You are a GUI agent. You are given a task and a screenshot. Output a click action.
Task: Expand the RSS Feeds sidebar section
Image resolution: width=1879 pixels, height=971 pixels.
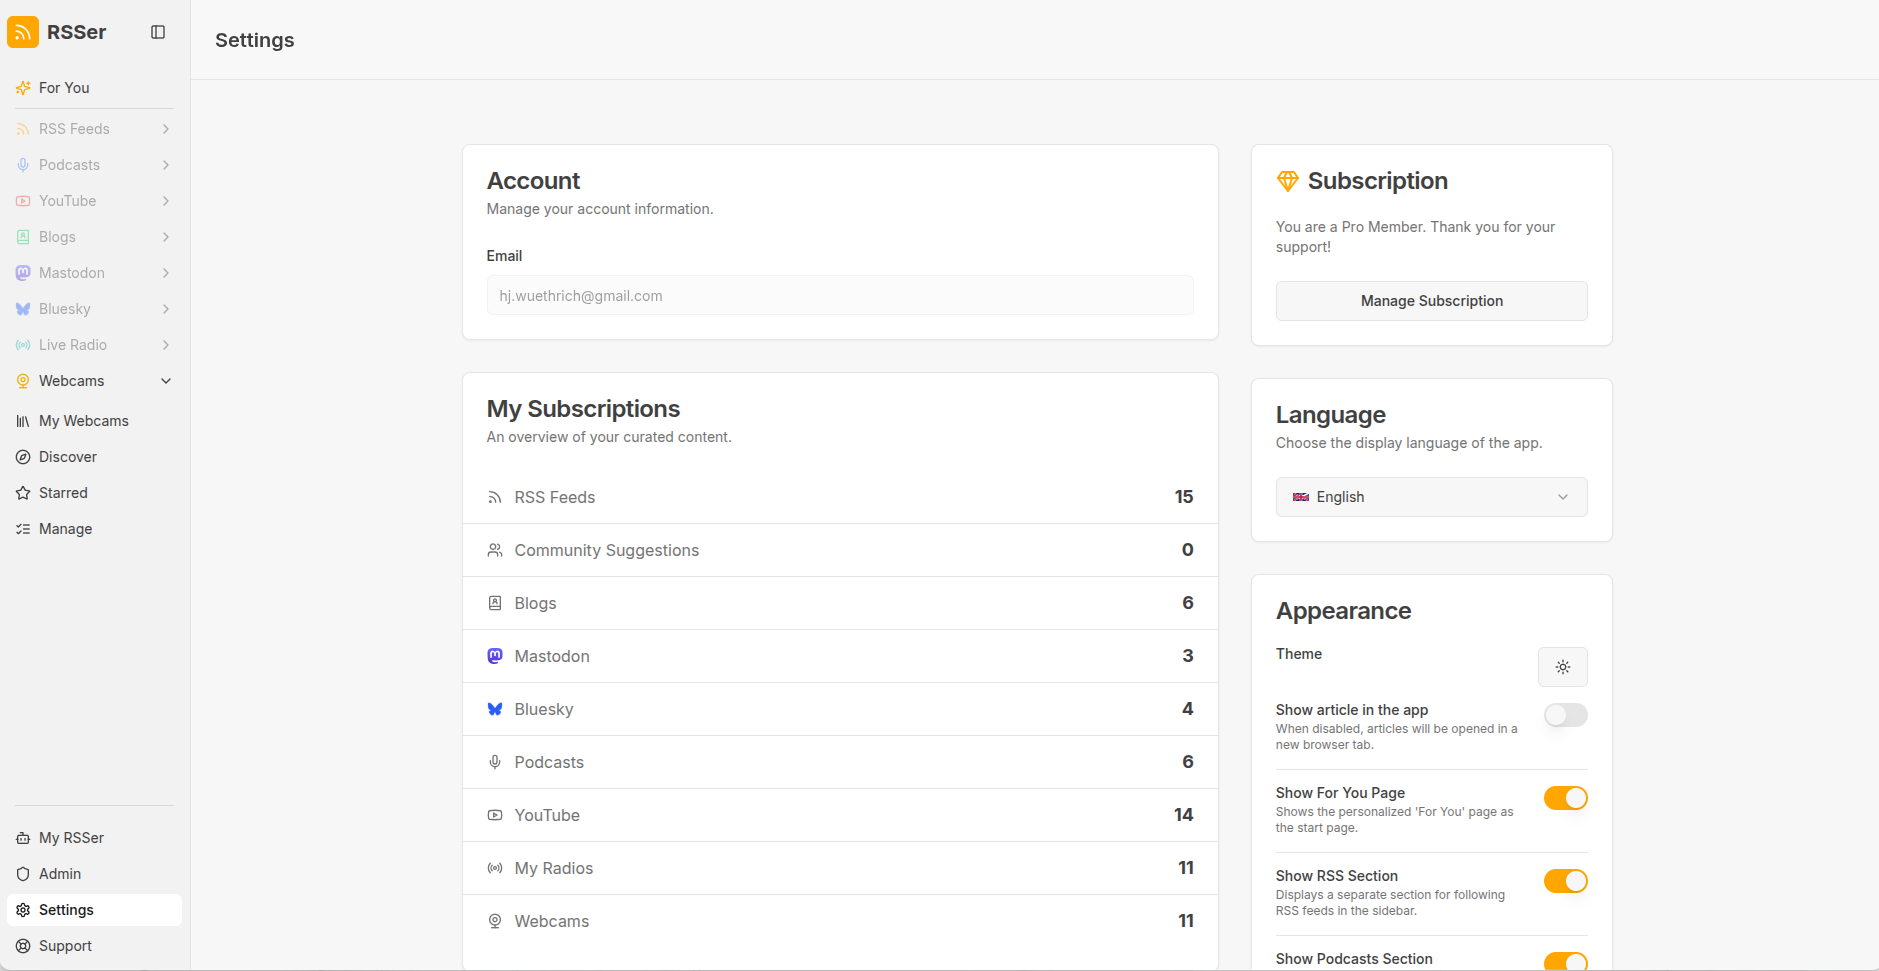[165, 128]
